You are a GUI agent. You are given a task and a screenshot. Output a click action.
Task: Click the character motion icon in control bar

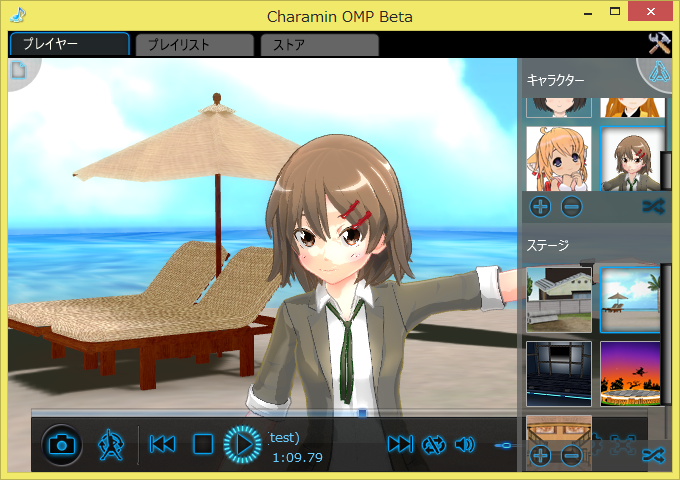[111, 444]
